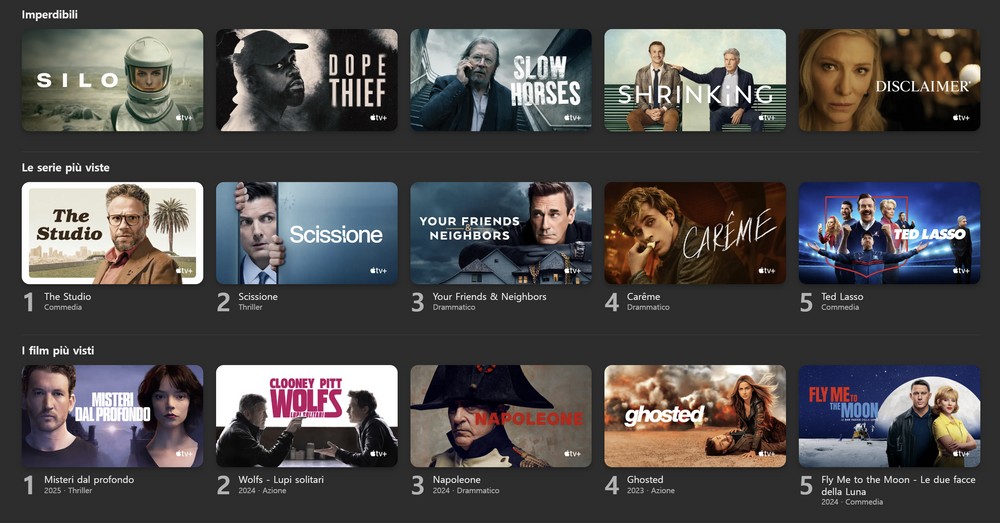Open the Misteri dal profondo film thumbnail

112,416
